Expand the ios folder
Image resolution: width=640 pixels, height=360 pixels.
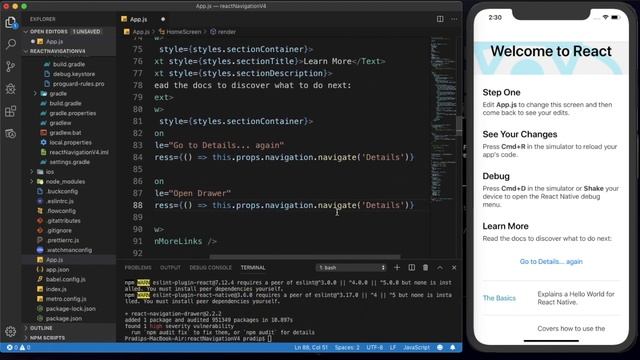pyautogui.click(x=49, y=172)
